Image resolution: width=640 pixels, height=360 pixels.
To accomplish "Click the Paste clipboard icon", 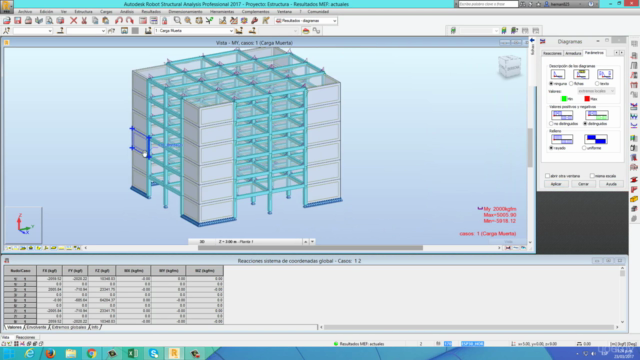I will (105, 20).
